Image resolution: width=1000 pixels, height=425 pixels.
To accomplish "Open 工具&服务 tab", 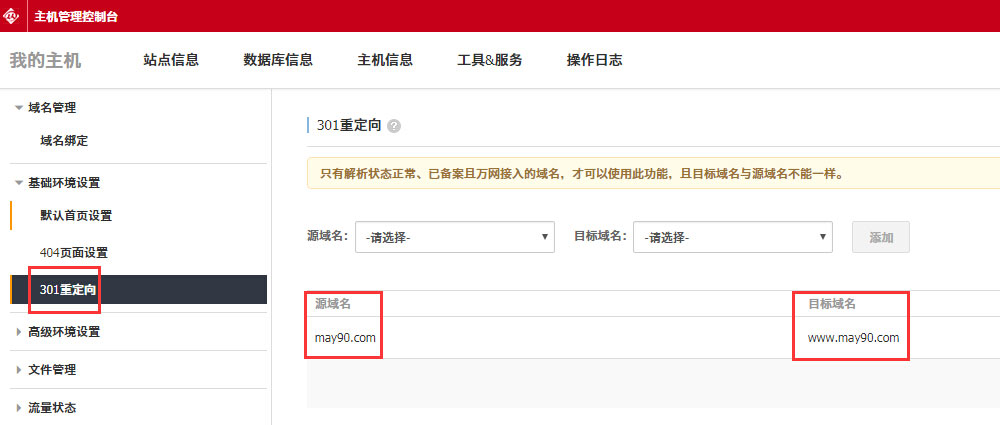I will (489, 60).
